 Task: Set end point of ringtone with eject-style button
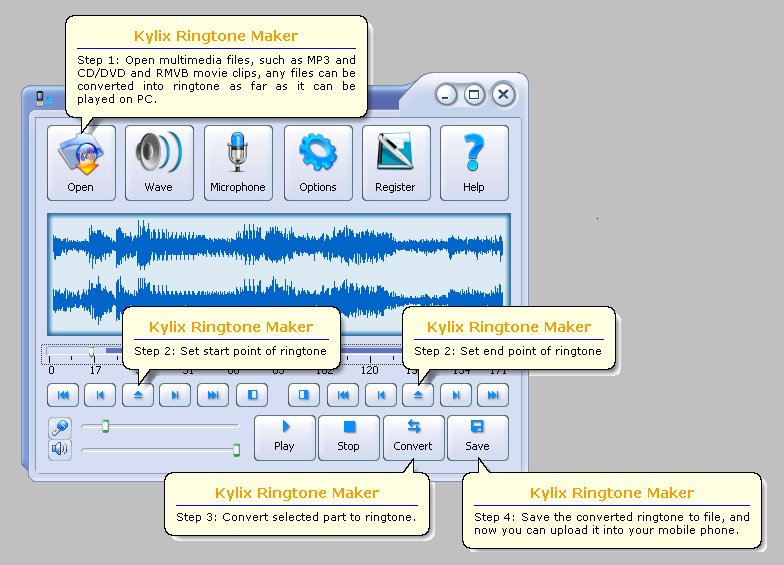point(418,395)
